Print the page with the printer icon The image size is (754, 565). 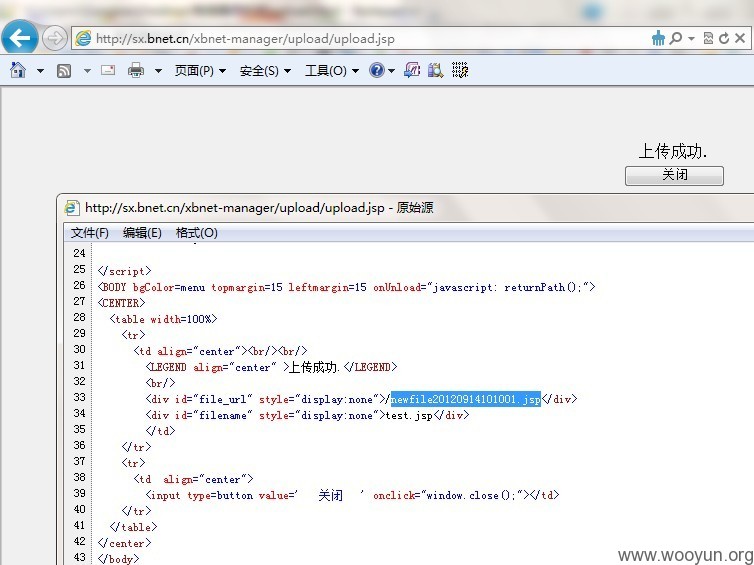136,70
